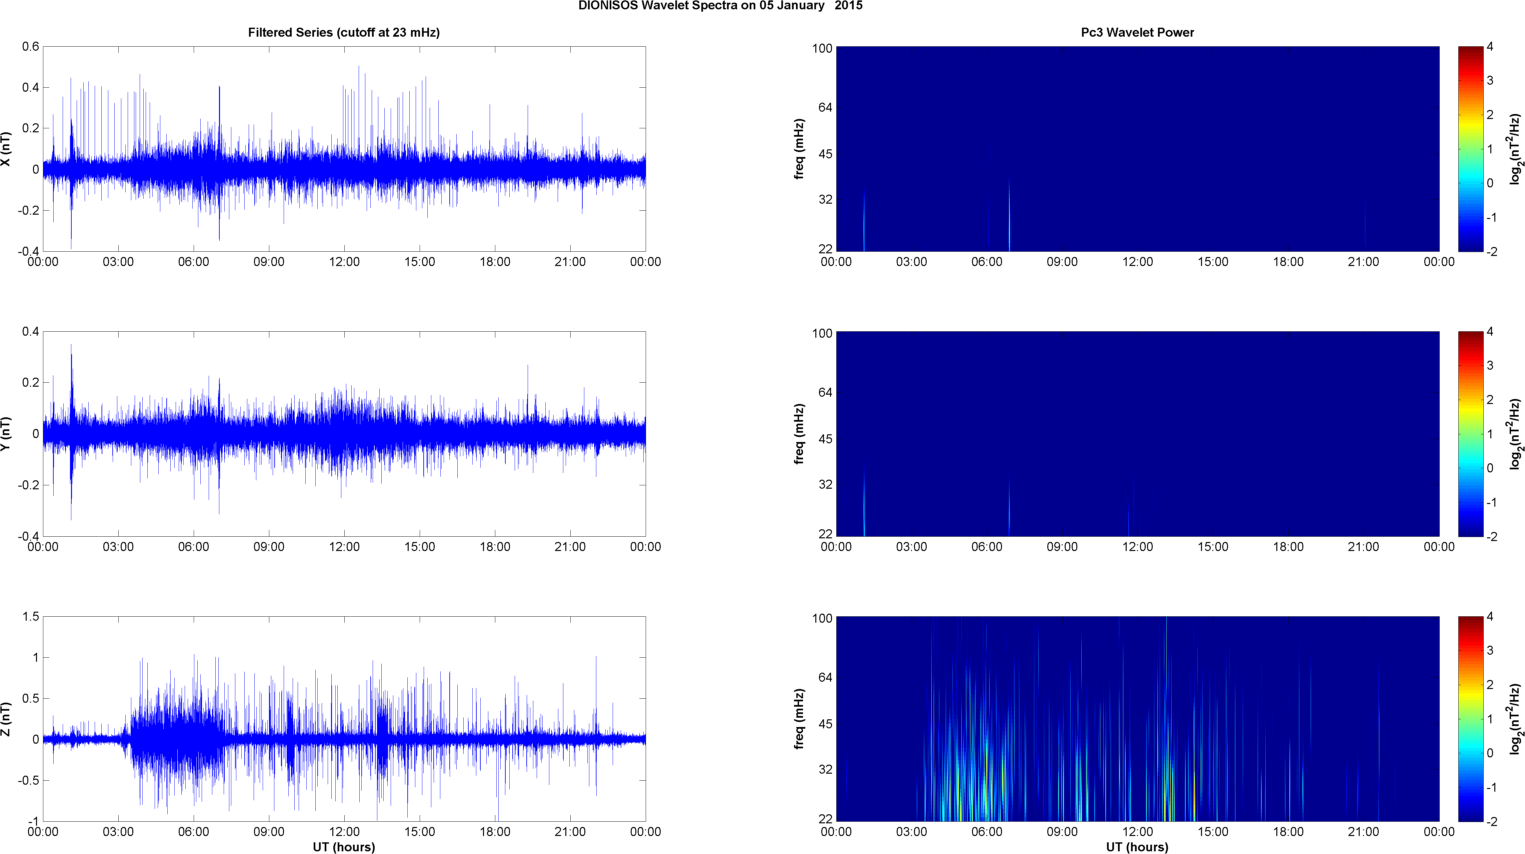
Task: Click the 32 frequency tick on middle spectrogram
Action: pos(824,485)
